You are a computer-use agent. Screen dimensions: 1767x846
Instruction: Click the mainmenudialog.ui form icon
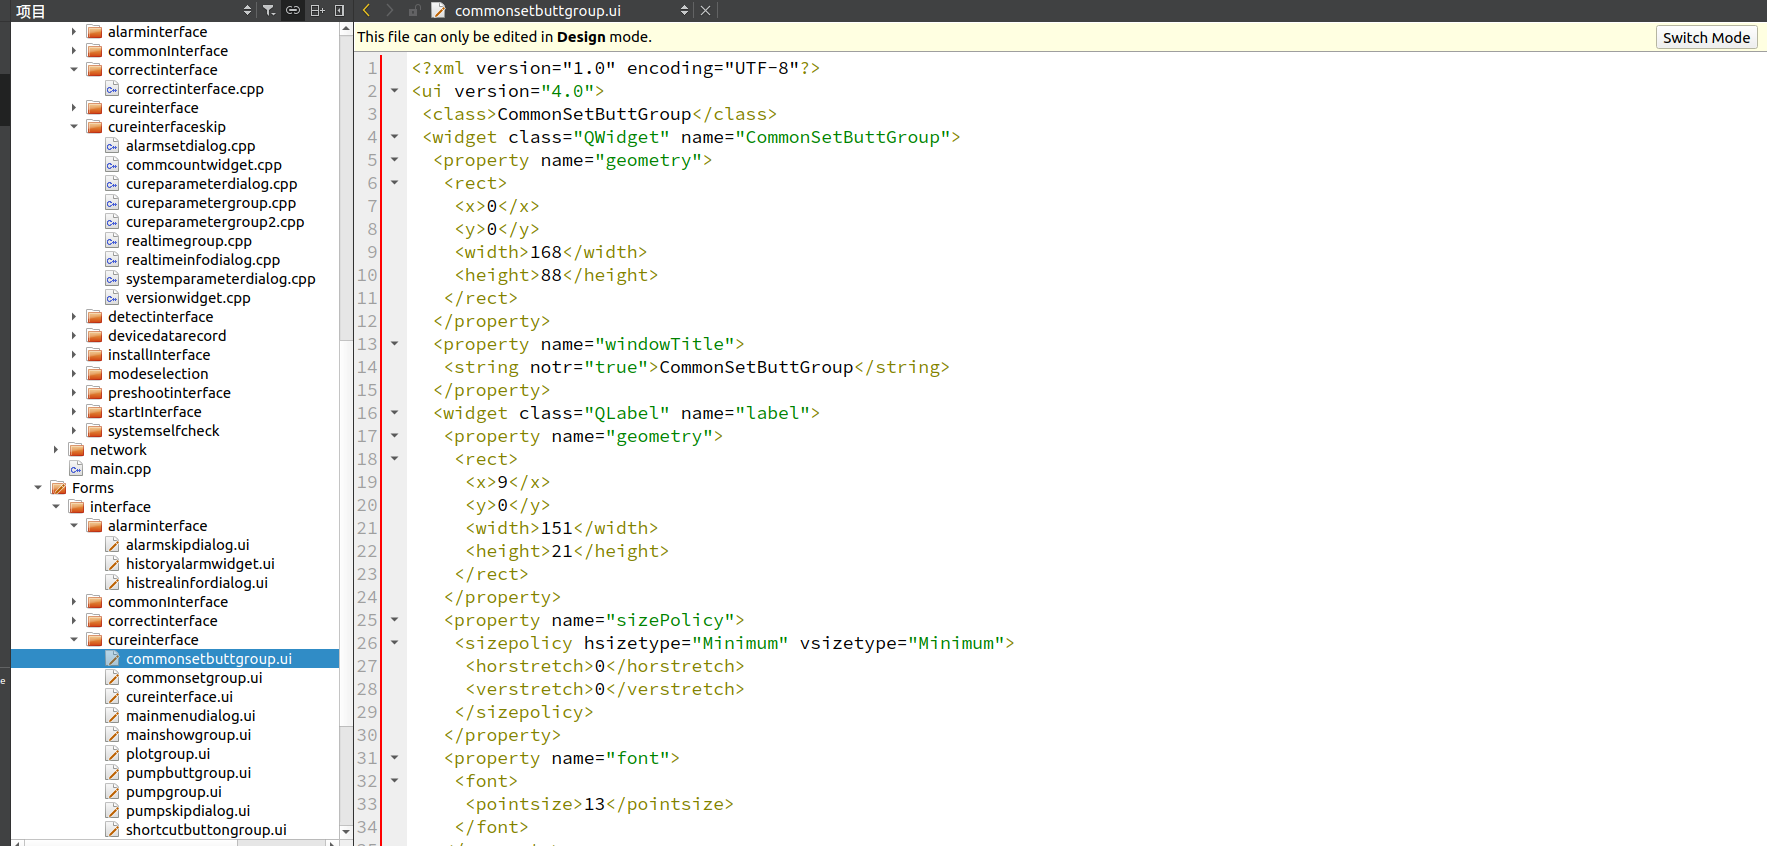[x=112, y=716]
